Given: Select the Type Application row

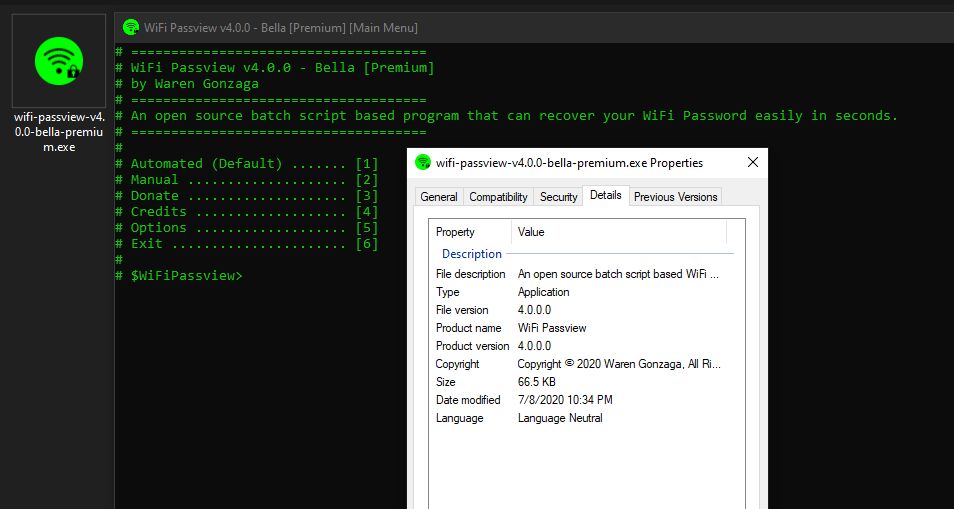Looking at the screenshot, I should [578, 292].
